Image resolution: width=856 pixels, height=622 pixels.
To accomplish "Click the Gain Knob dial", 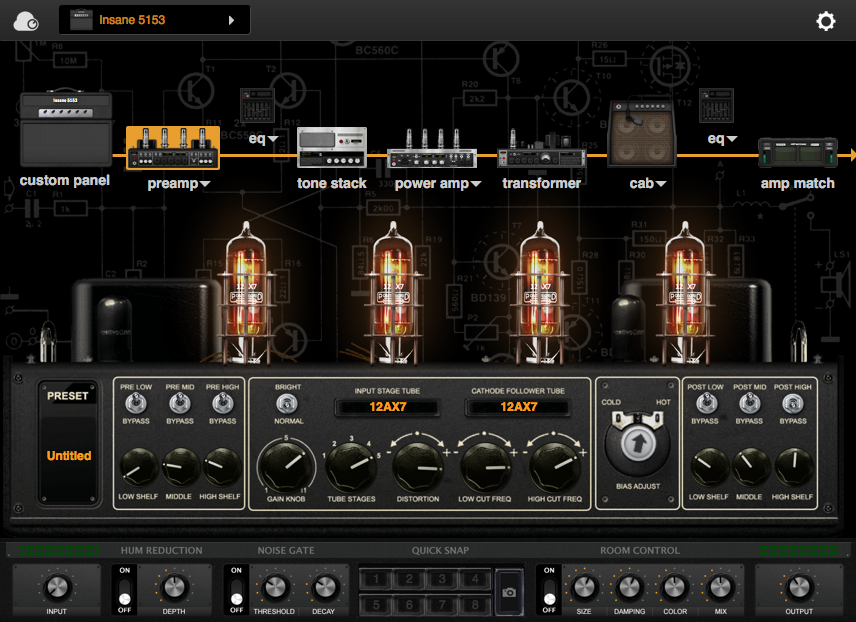I will click(x=286, y=465).
